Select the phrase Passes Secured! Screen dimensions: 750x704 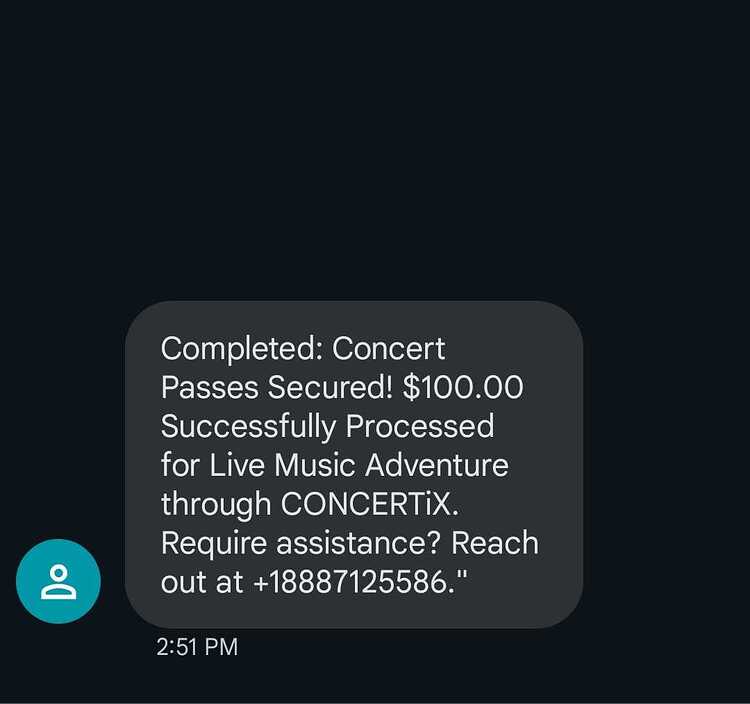click(276, 387)
